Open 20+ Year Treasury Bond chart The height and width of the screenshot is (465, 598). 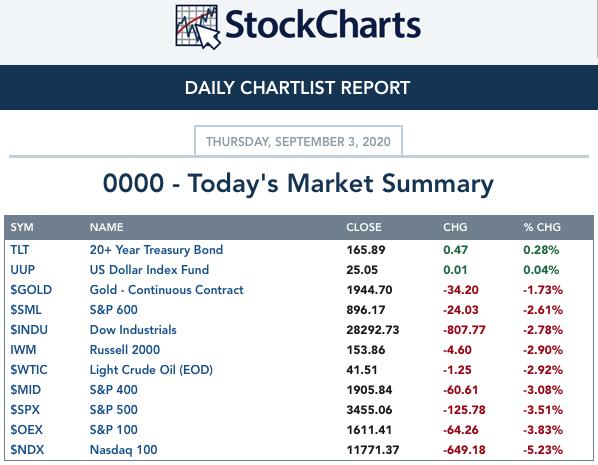(156, 250)
